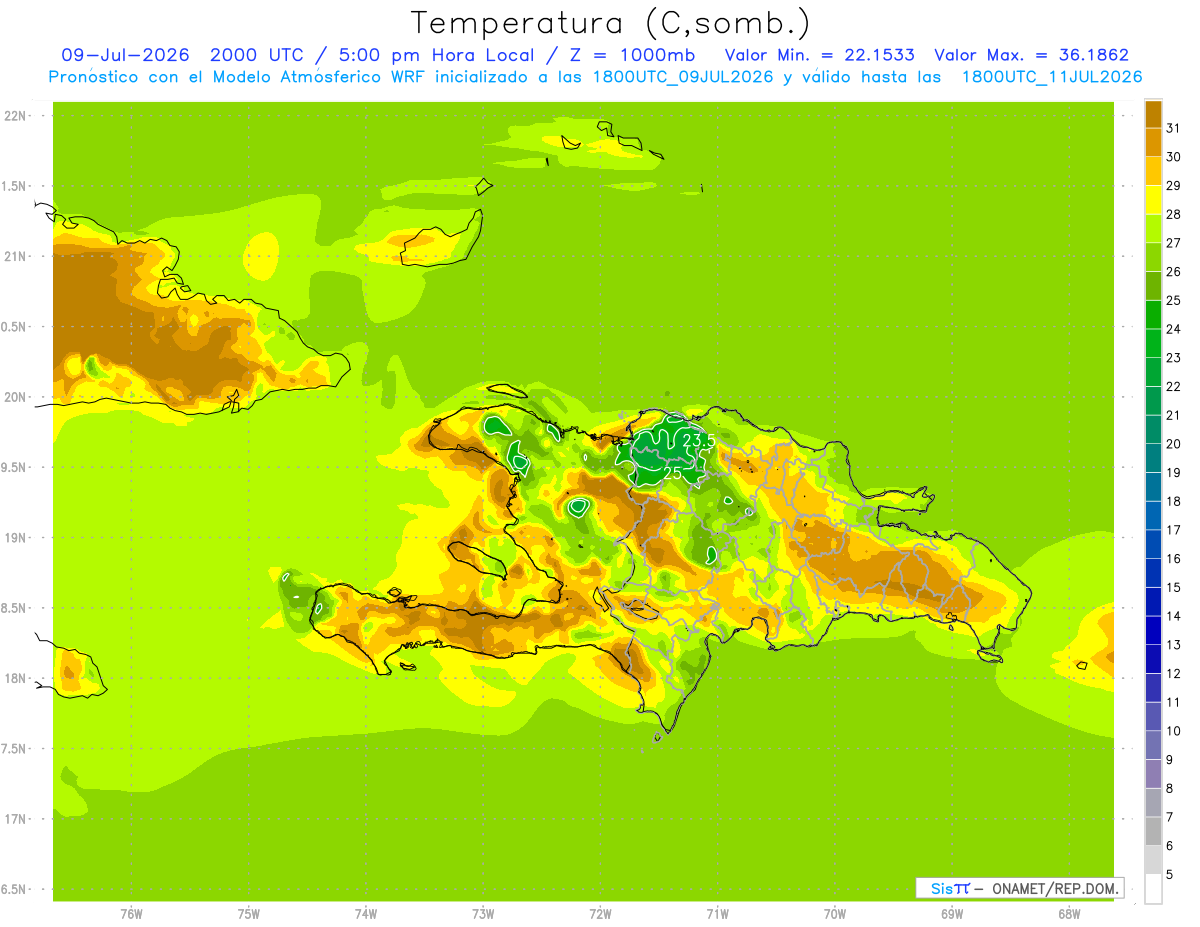Click the SisTT ONAMET/REP.DOM. watermark

(x=1019, y=888)
